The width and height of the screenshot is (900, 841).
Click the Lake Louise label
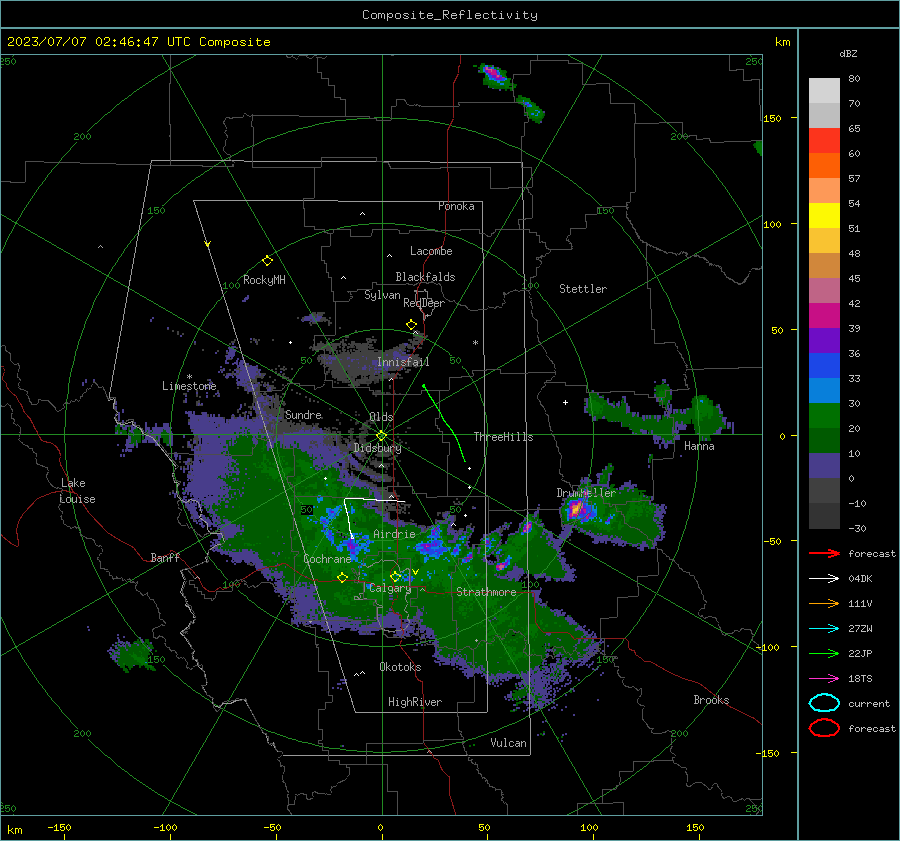[x=78, y=491]
